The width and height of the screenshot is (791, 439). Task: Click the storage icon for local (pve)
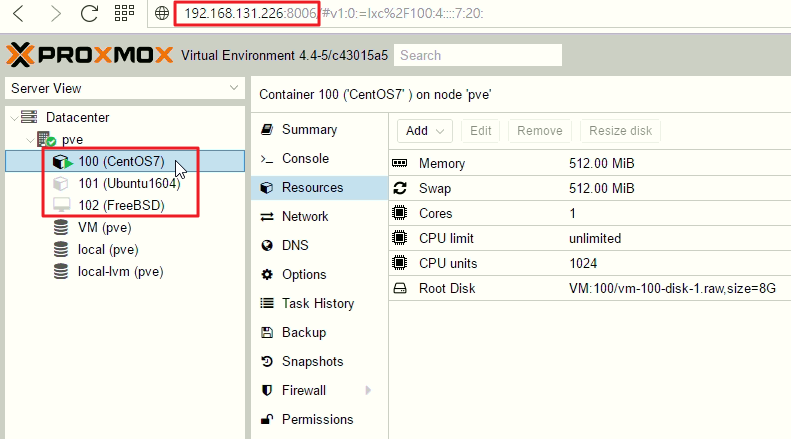(x=61, y=249)
